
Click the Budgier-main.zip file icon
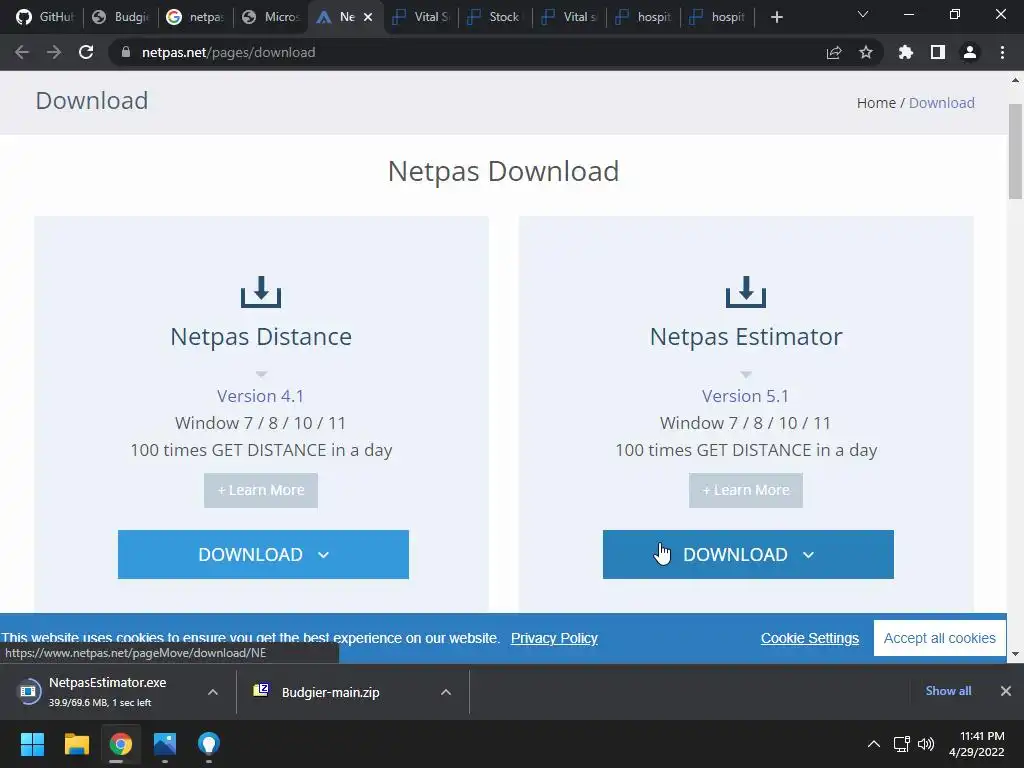pyautogui.click(x=261, y=690)
